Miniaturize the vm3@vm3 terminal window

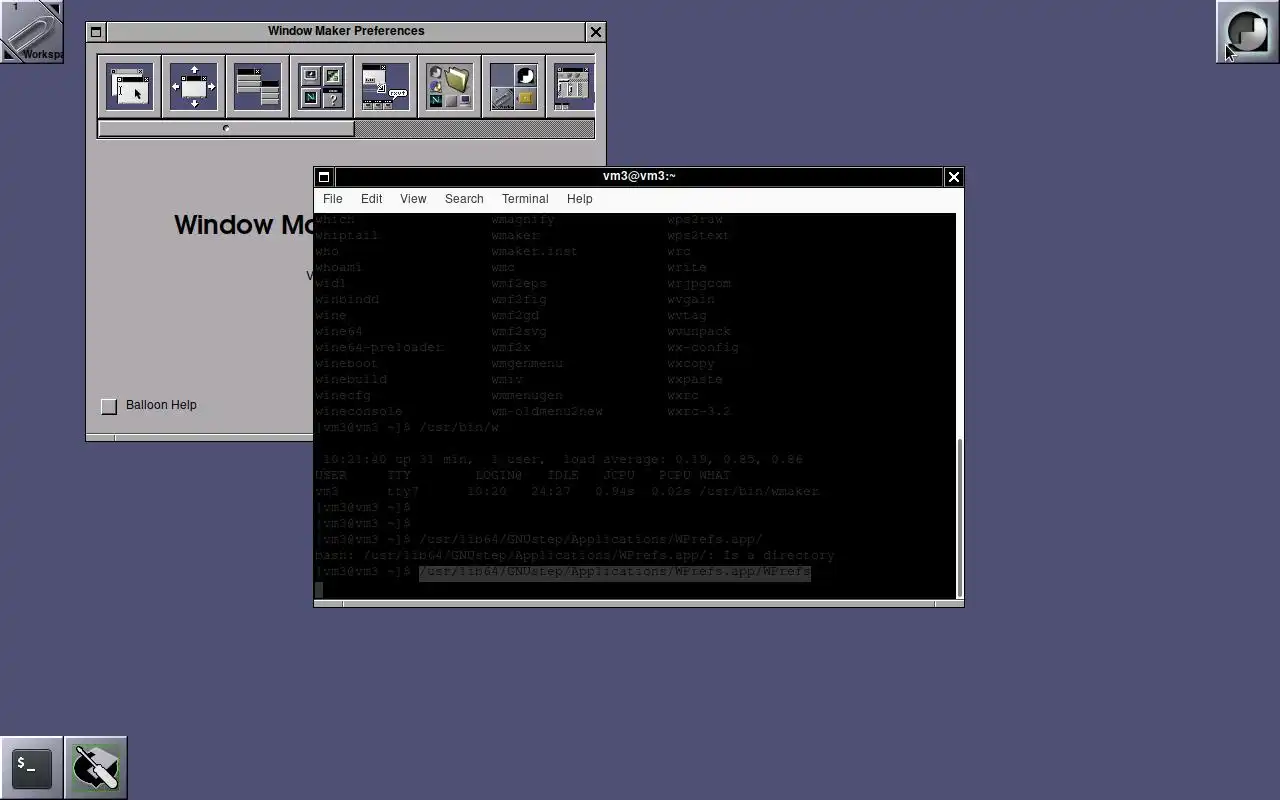324,177
